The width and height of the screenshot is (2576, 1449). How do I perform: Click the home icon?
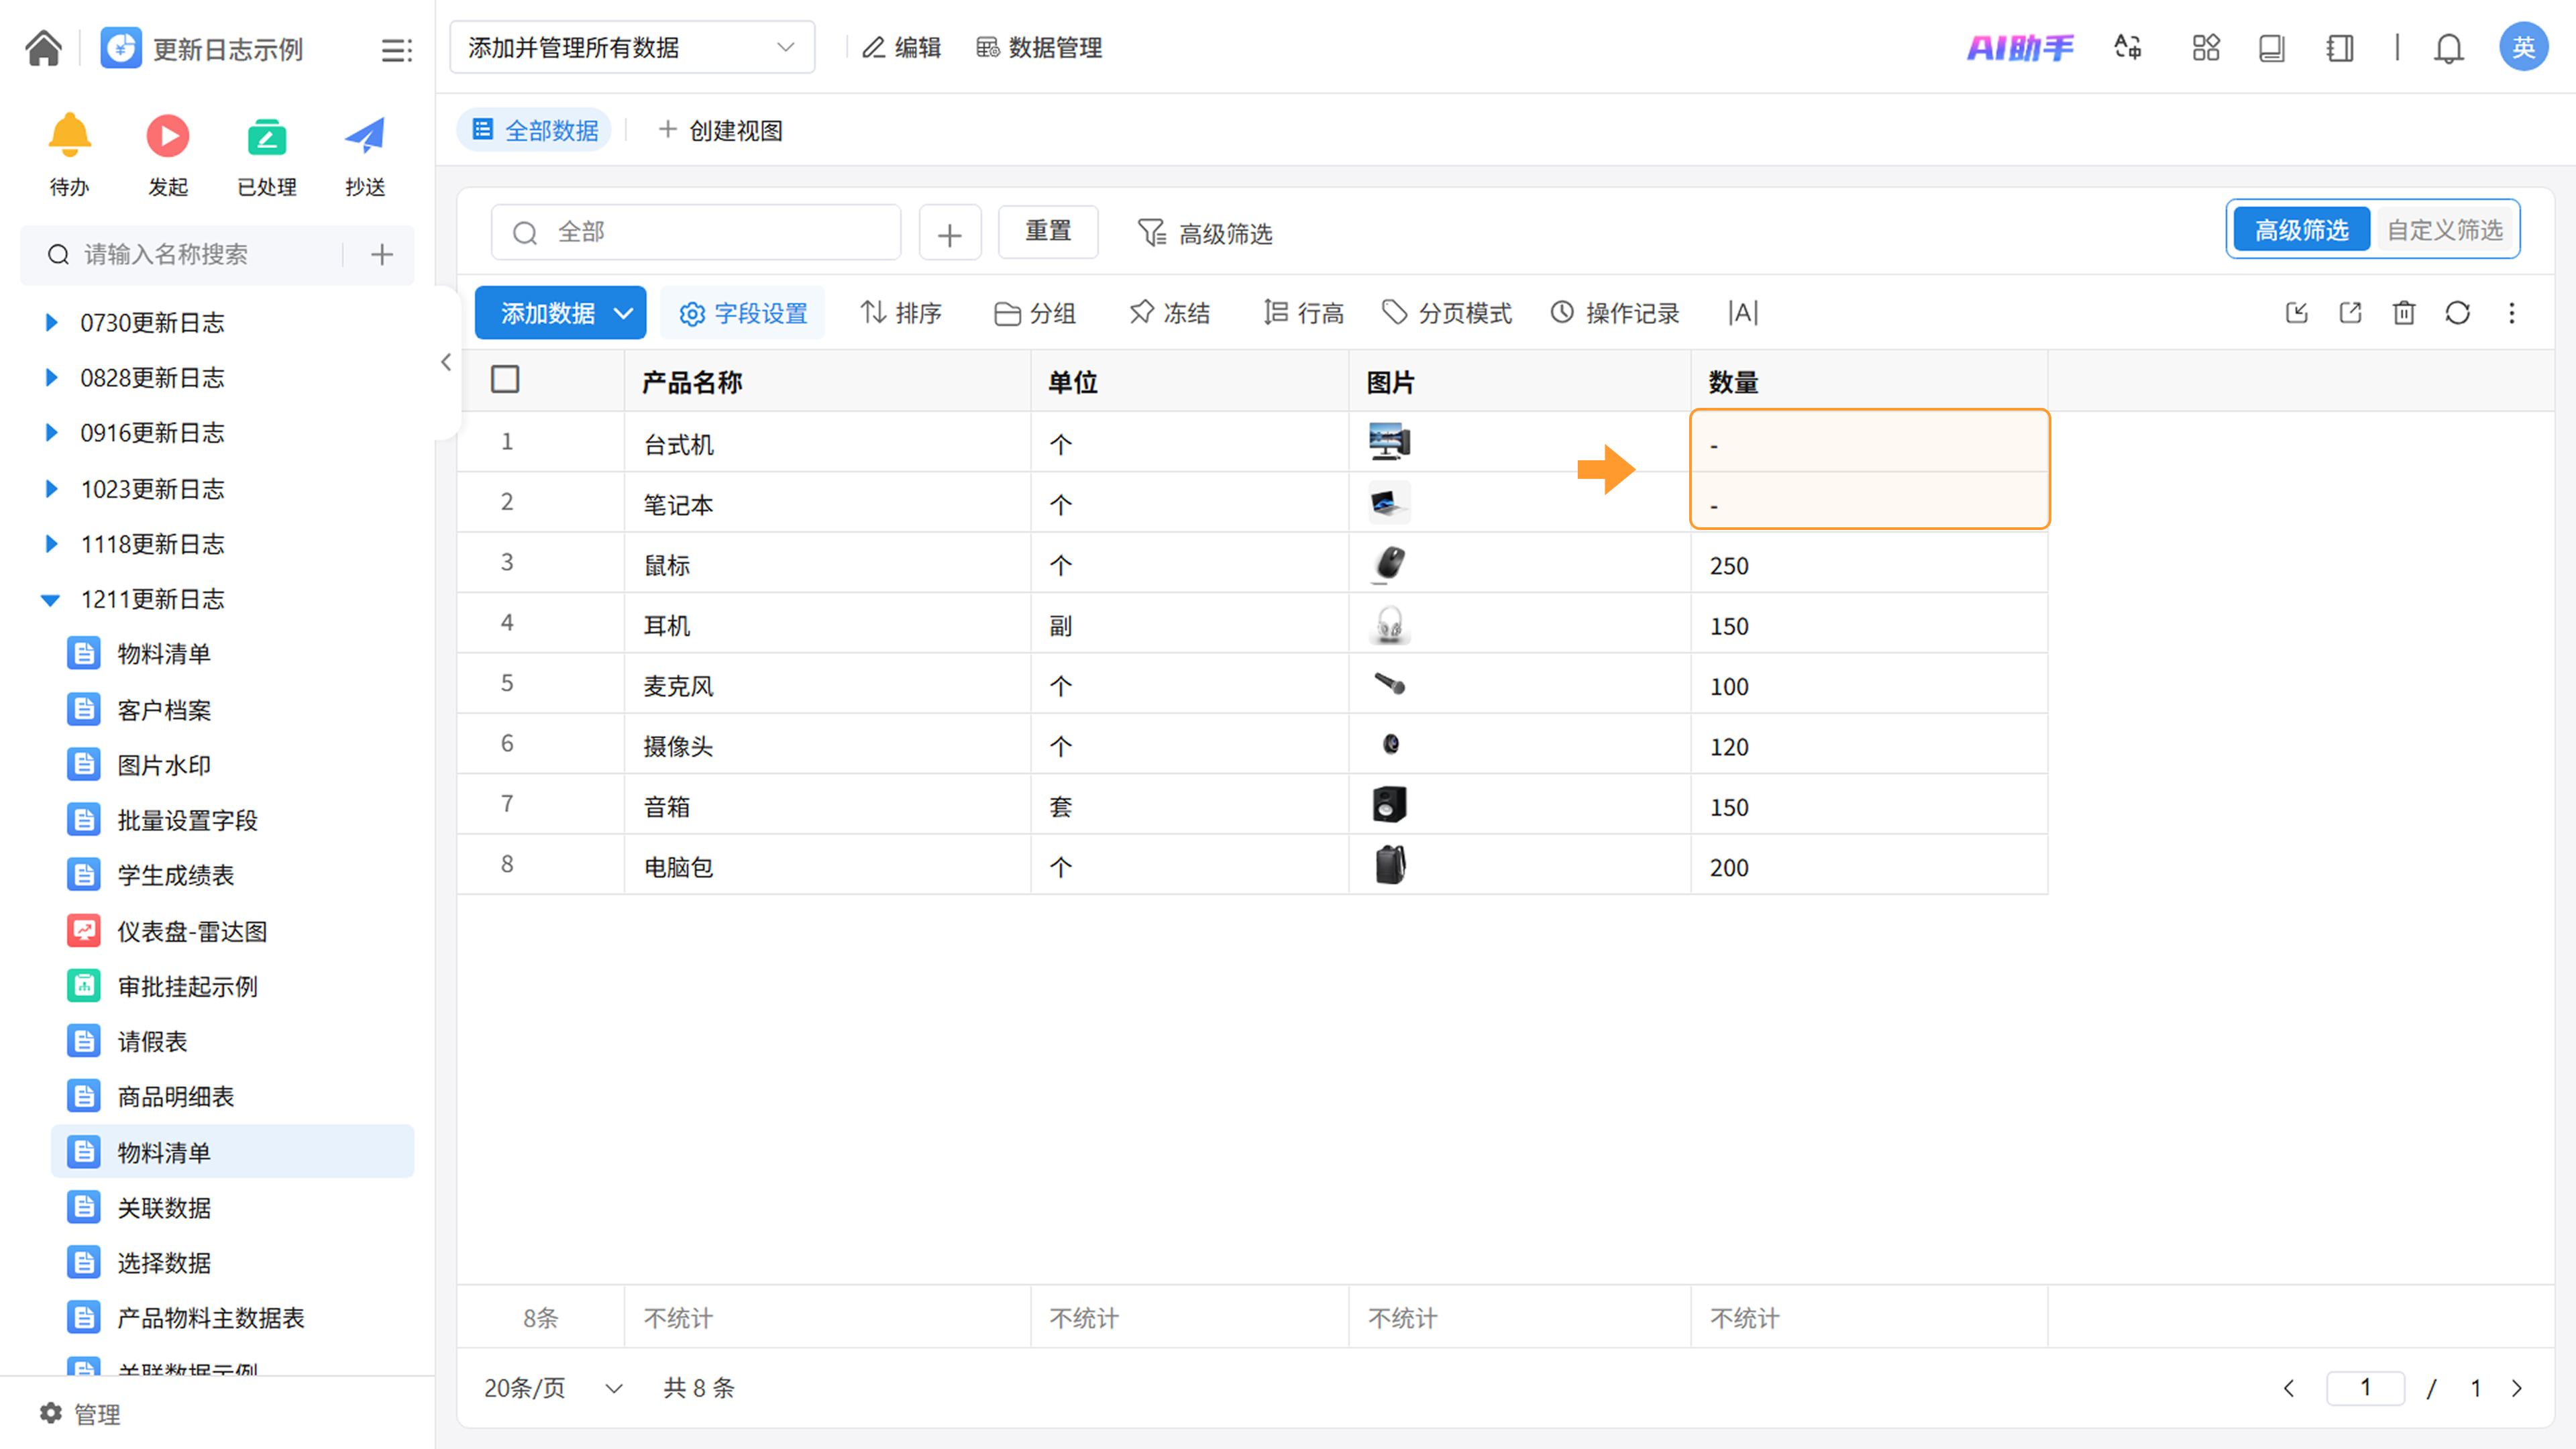point(43,48)
